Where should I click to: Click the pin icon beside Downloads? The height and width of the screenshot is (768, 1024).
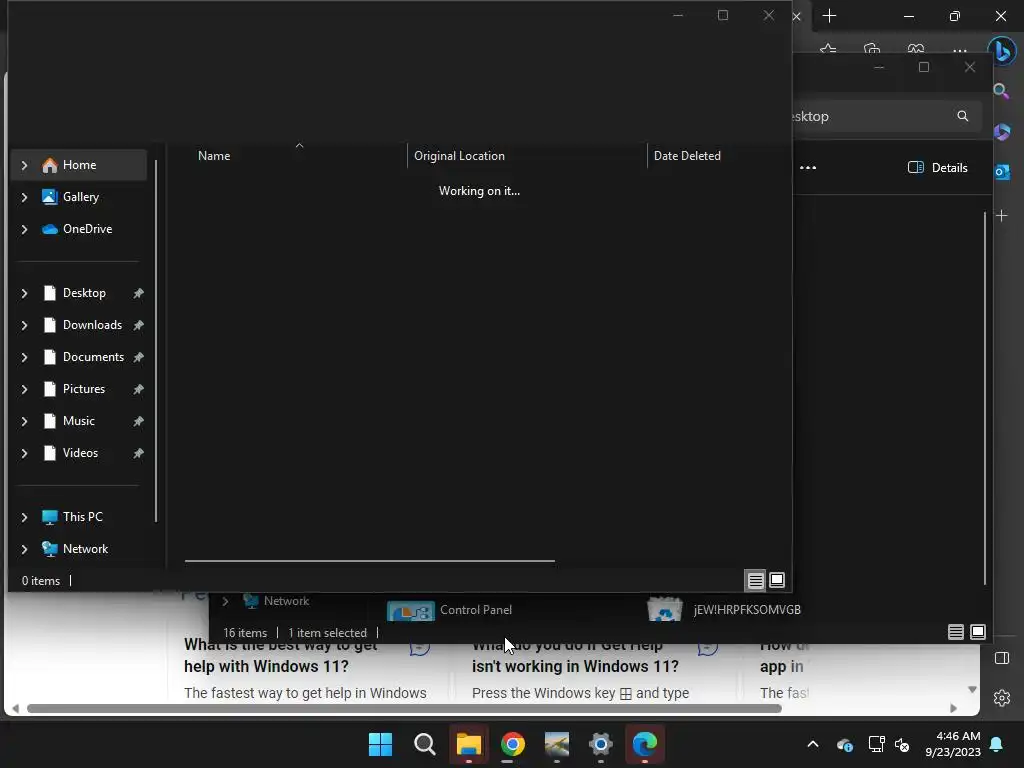click(x=138, y=326)
